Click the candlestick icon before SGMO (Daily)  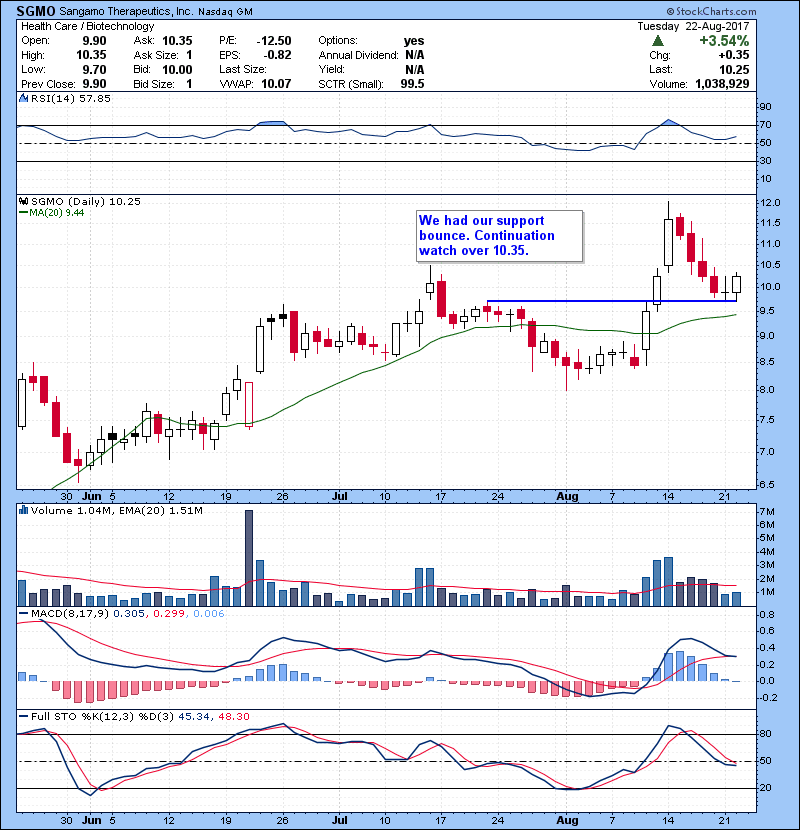(x=23, y=201)
